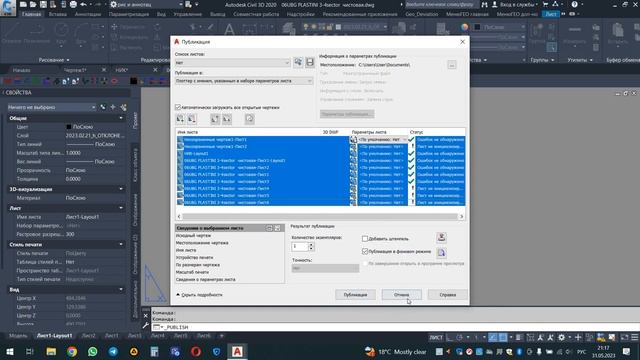Switch to the Чертеж1 document tab
This screenshot has height=360, width=640.
pos(76,70)
